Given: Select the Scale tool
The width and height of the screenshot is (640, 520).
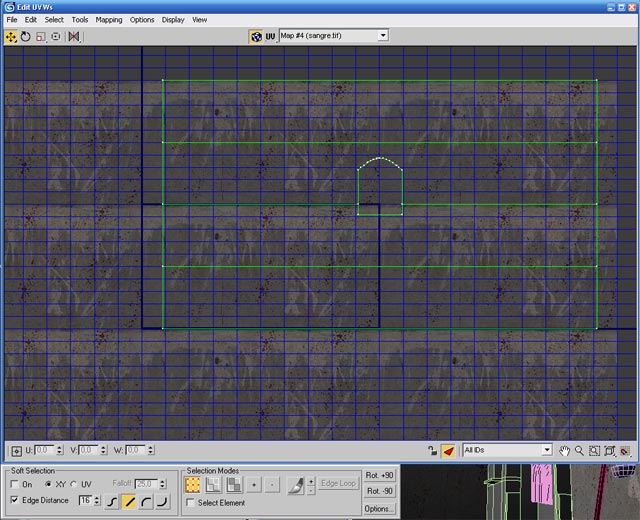Looking at the screenshot, I should click(x=41, y=37).
